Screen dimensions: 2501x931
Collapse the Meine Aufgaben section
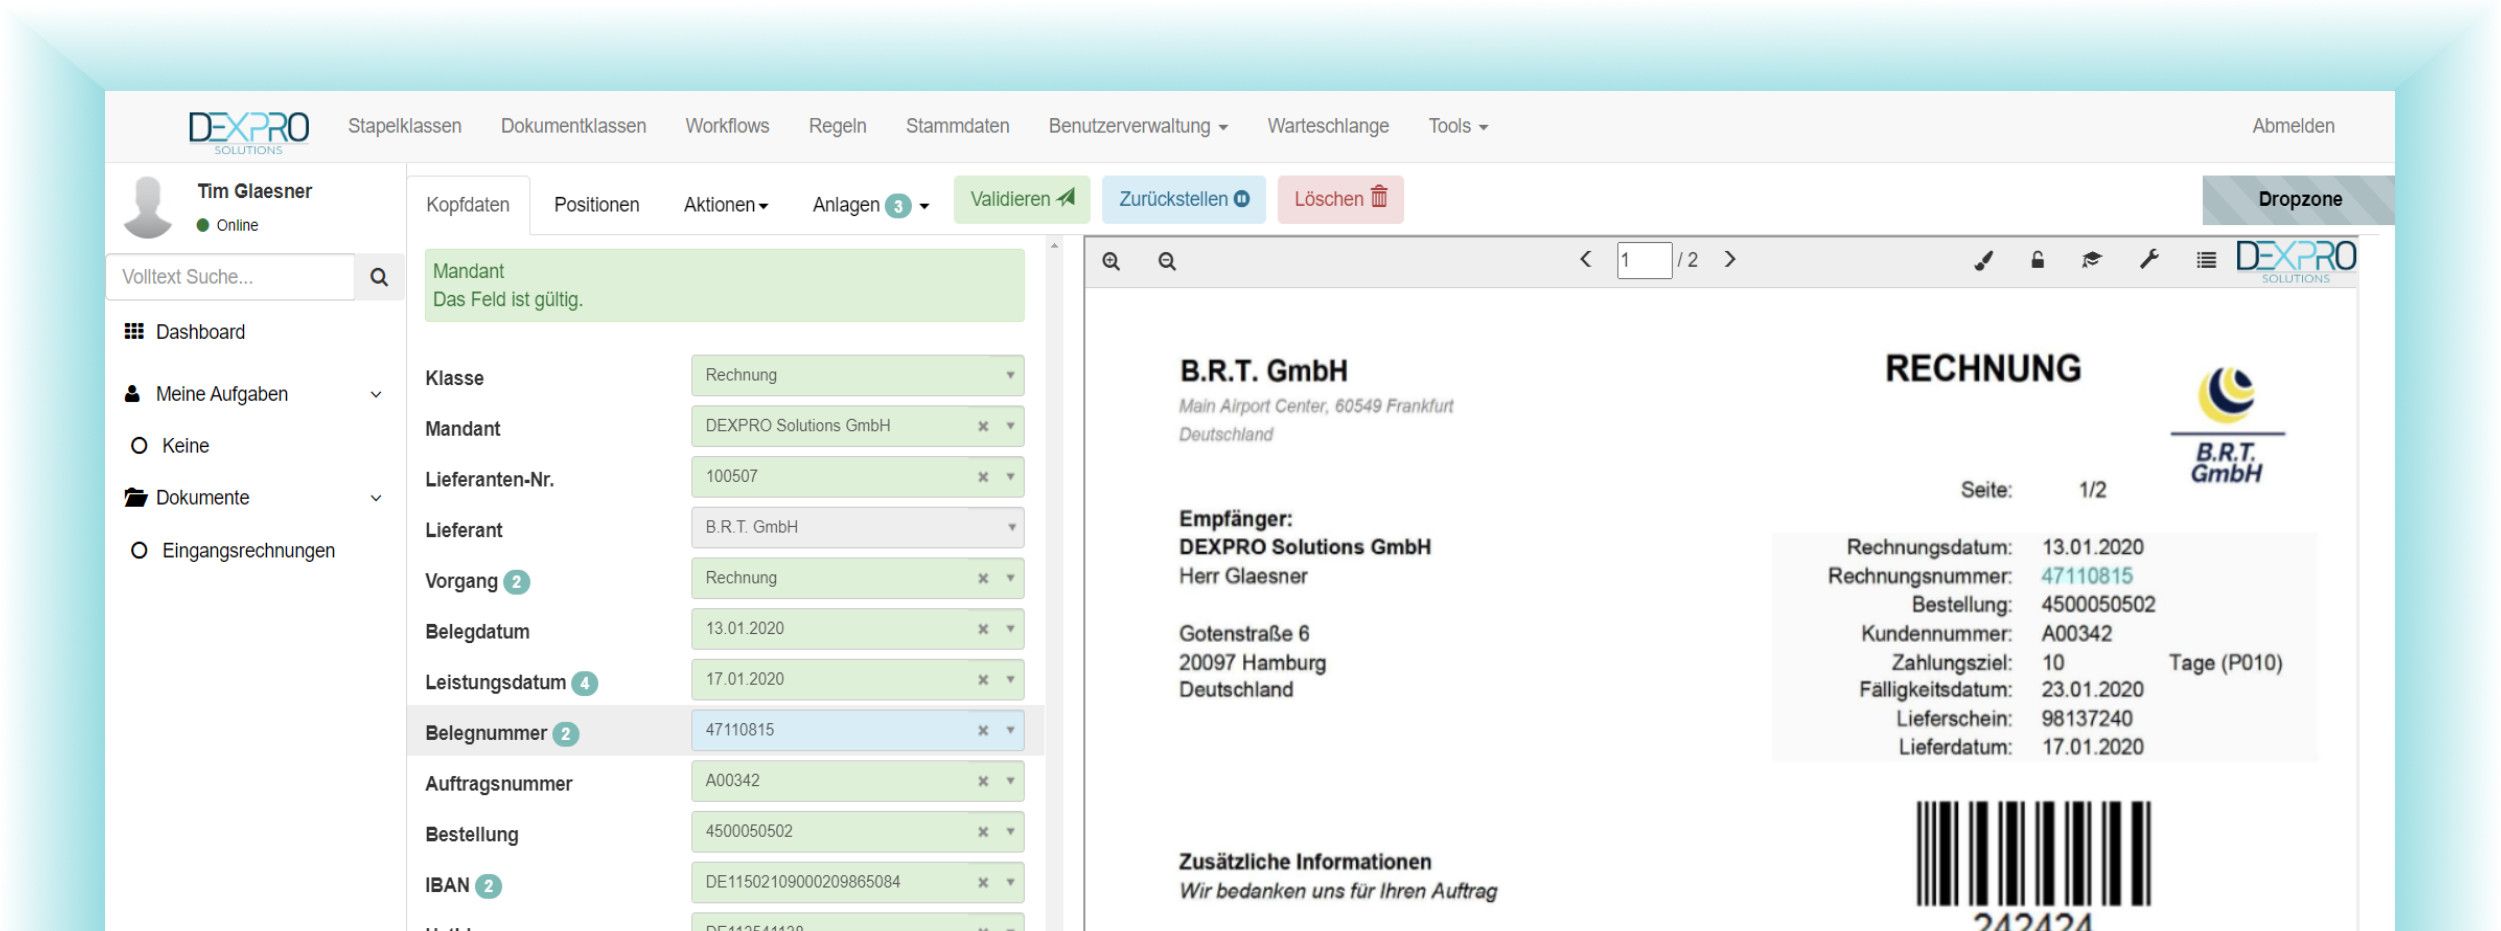(376, 395)
